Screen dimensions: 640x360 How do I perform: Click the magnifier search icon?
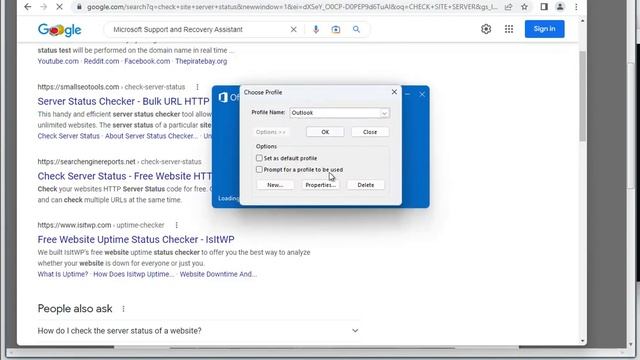point(356,29)
